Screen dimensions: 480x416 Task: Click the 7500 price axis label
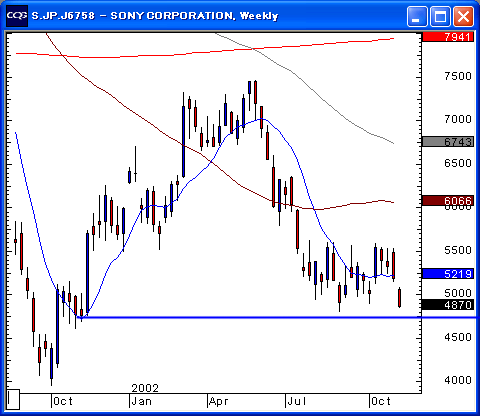(458, 76)
